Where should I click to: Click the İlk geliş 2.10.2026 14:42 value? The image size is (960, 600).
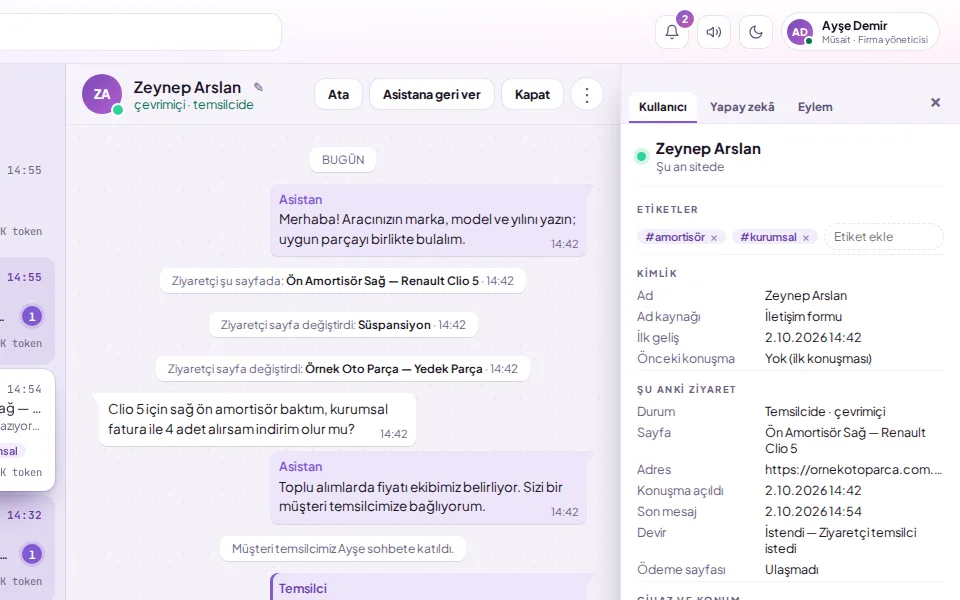813,337
